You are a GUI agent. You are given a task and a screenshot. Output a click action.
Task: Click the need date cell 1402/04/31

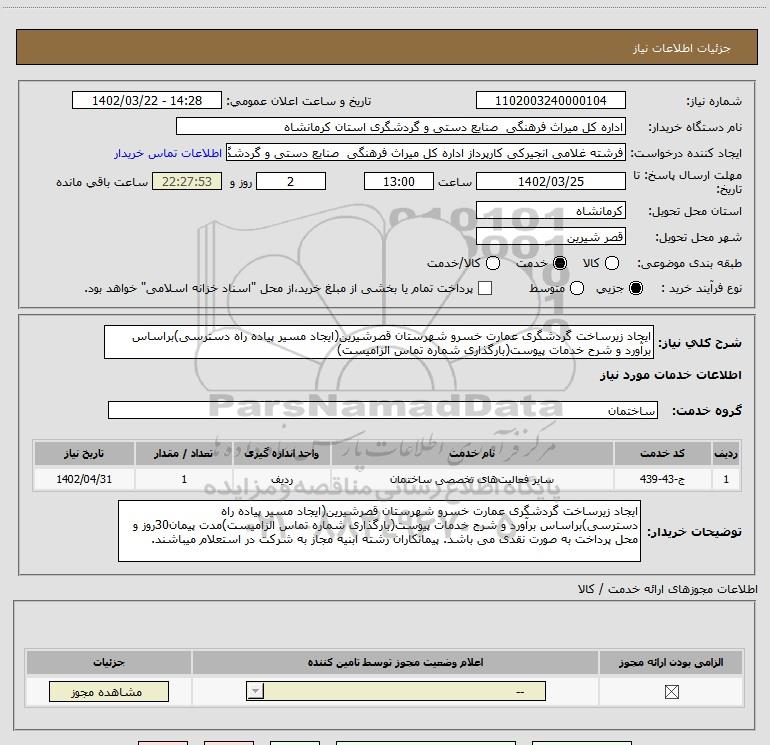click(84, 479)
